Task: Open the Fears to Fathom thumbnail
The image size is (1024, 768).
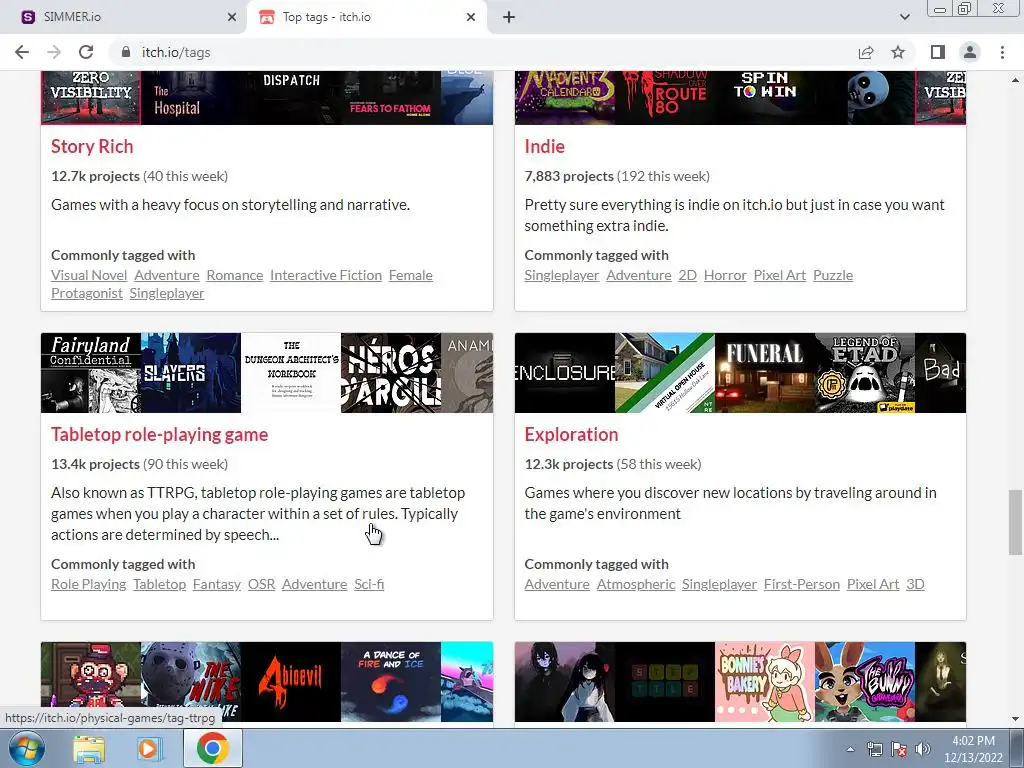Action: (x=391, y=98)
